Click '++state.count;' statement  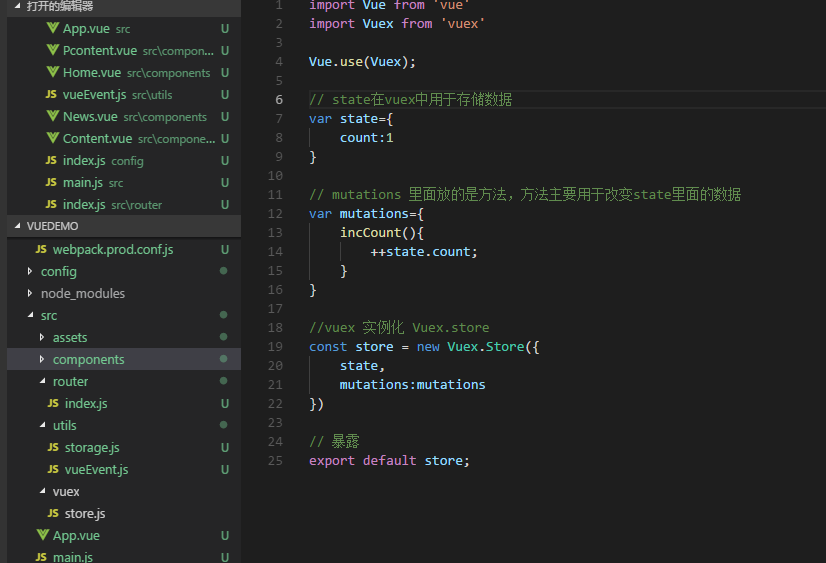coord(424,252)
